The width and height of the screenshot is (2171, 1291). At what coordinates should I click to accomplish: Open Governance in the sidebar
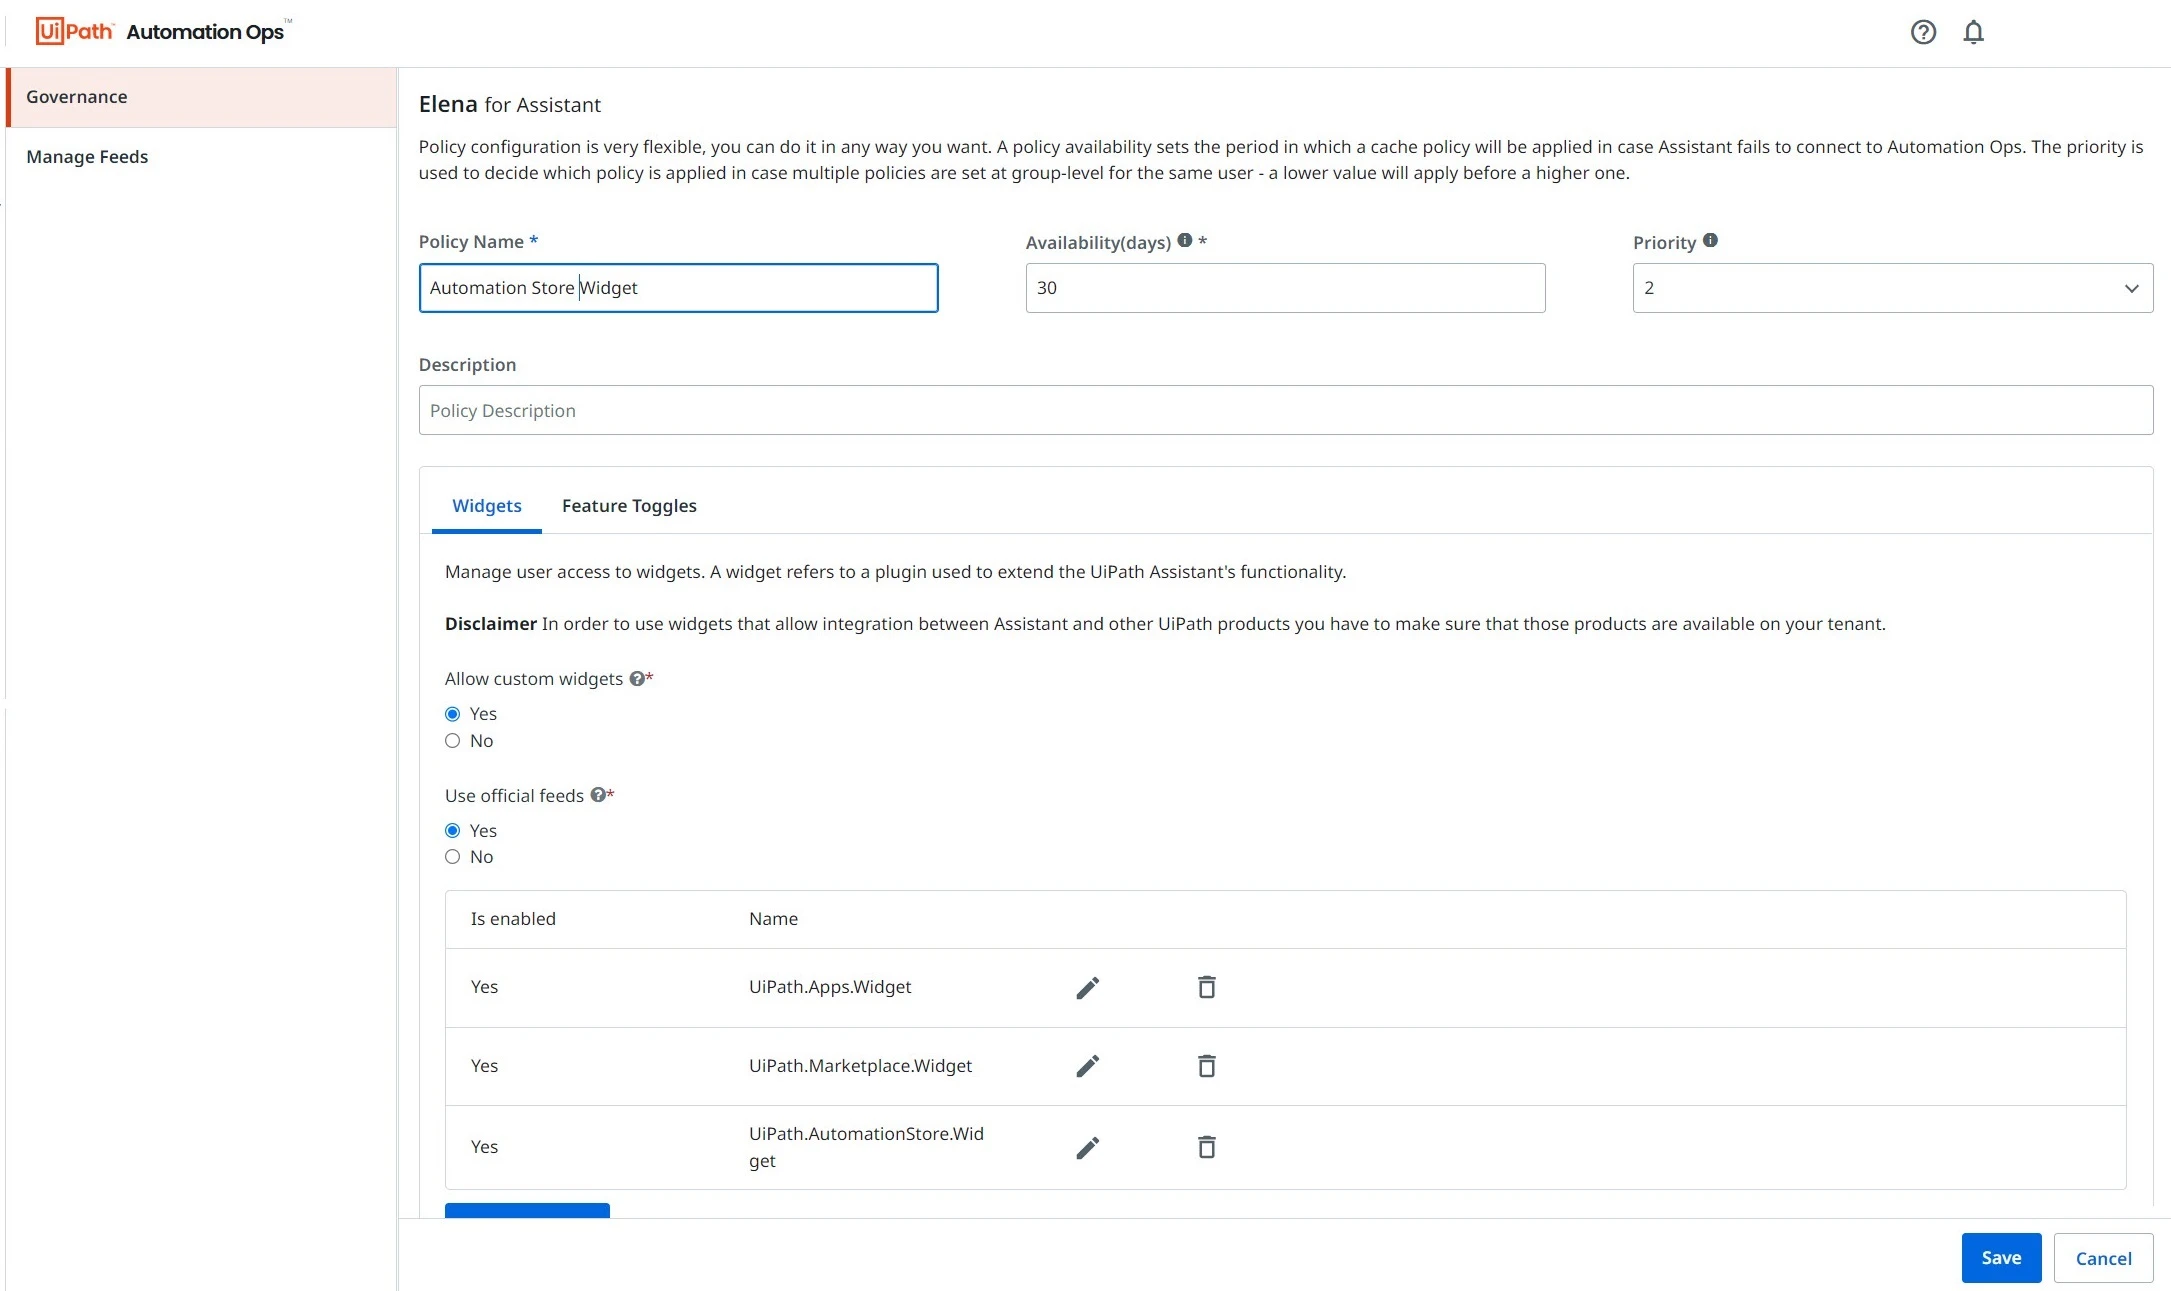click(202, 97)
